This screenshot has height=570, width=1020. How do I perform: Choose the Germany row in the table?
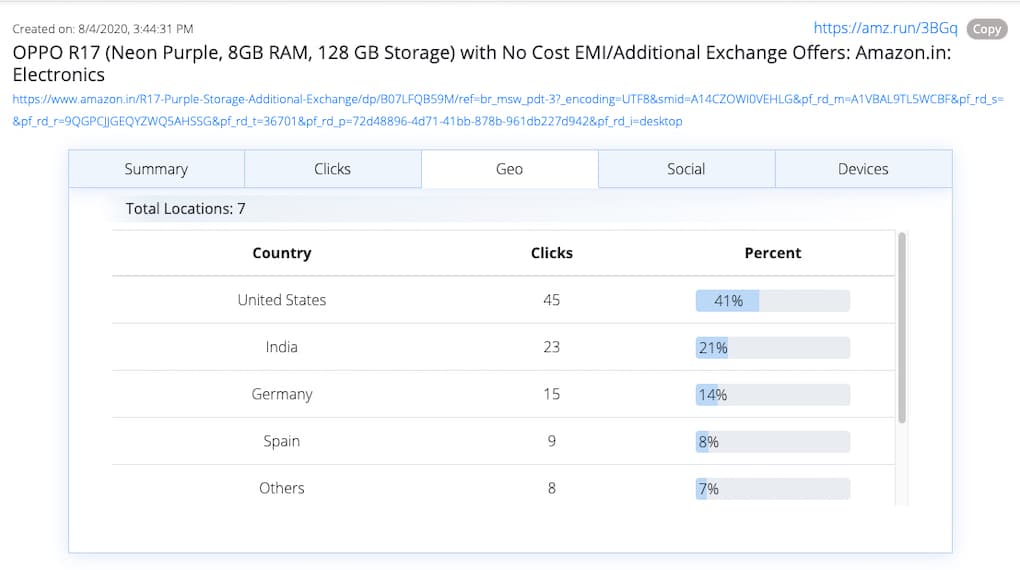281,394
